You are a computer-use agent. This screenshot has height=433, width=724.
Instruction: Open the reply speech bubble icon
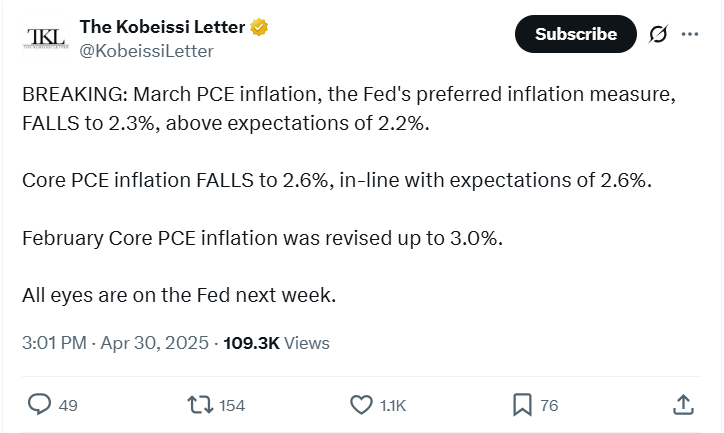coord(39,404)
